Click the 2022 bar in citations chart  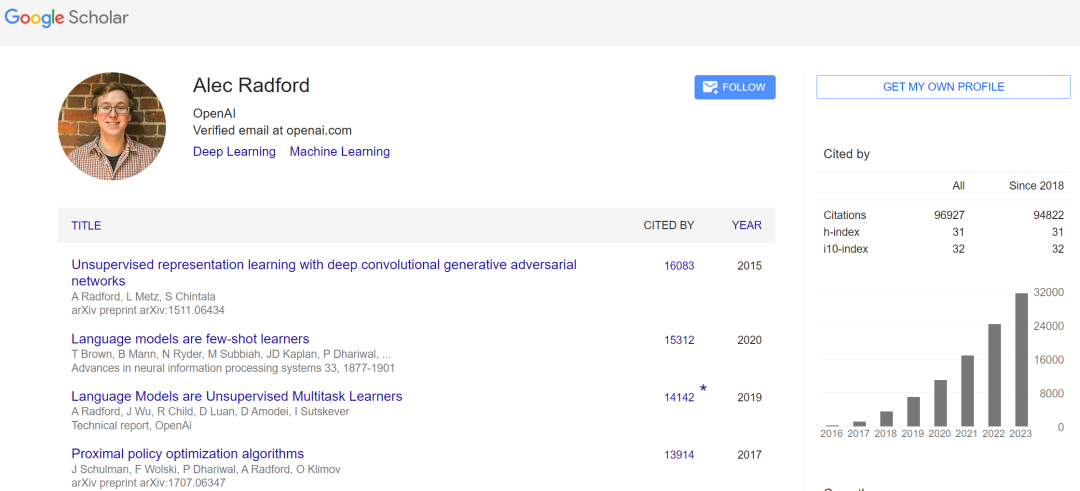coord(995,375)
